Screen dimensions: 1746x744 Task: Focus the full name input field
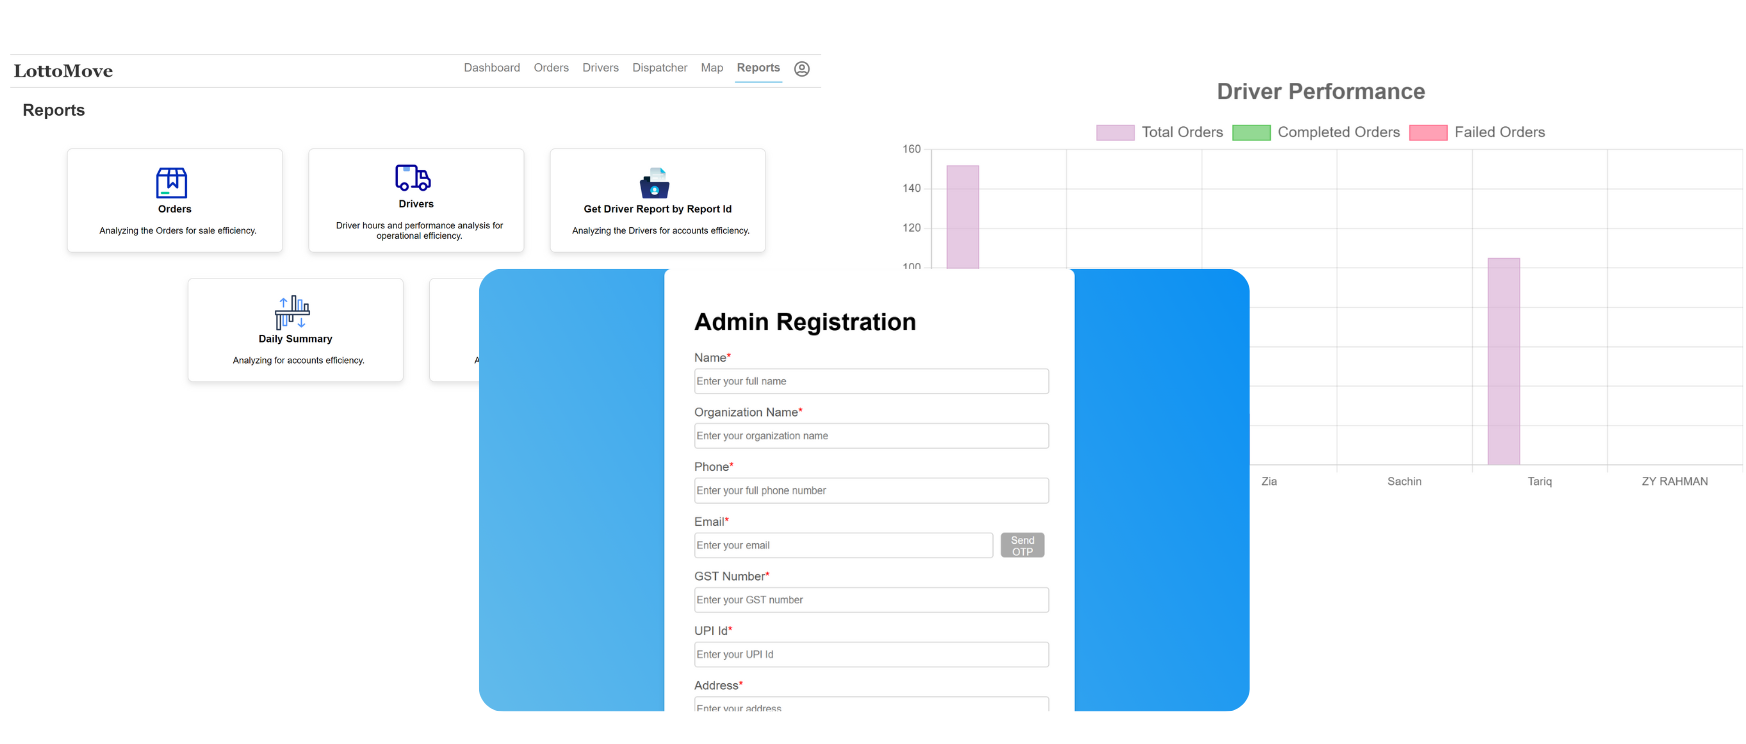coord(872,381)
